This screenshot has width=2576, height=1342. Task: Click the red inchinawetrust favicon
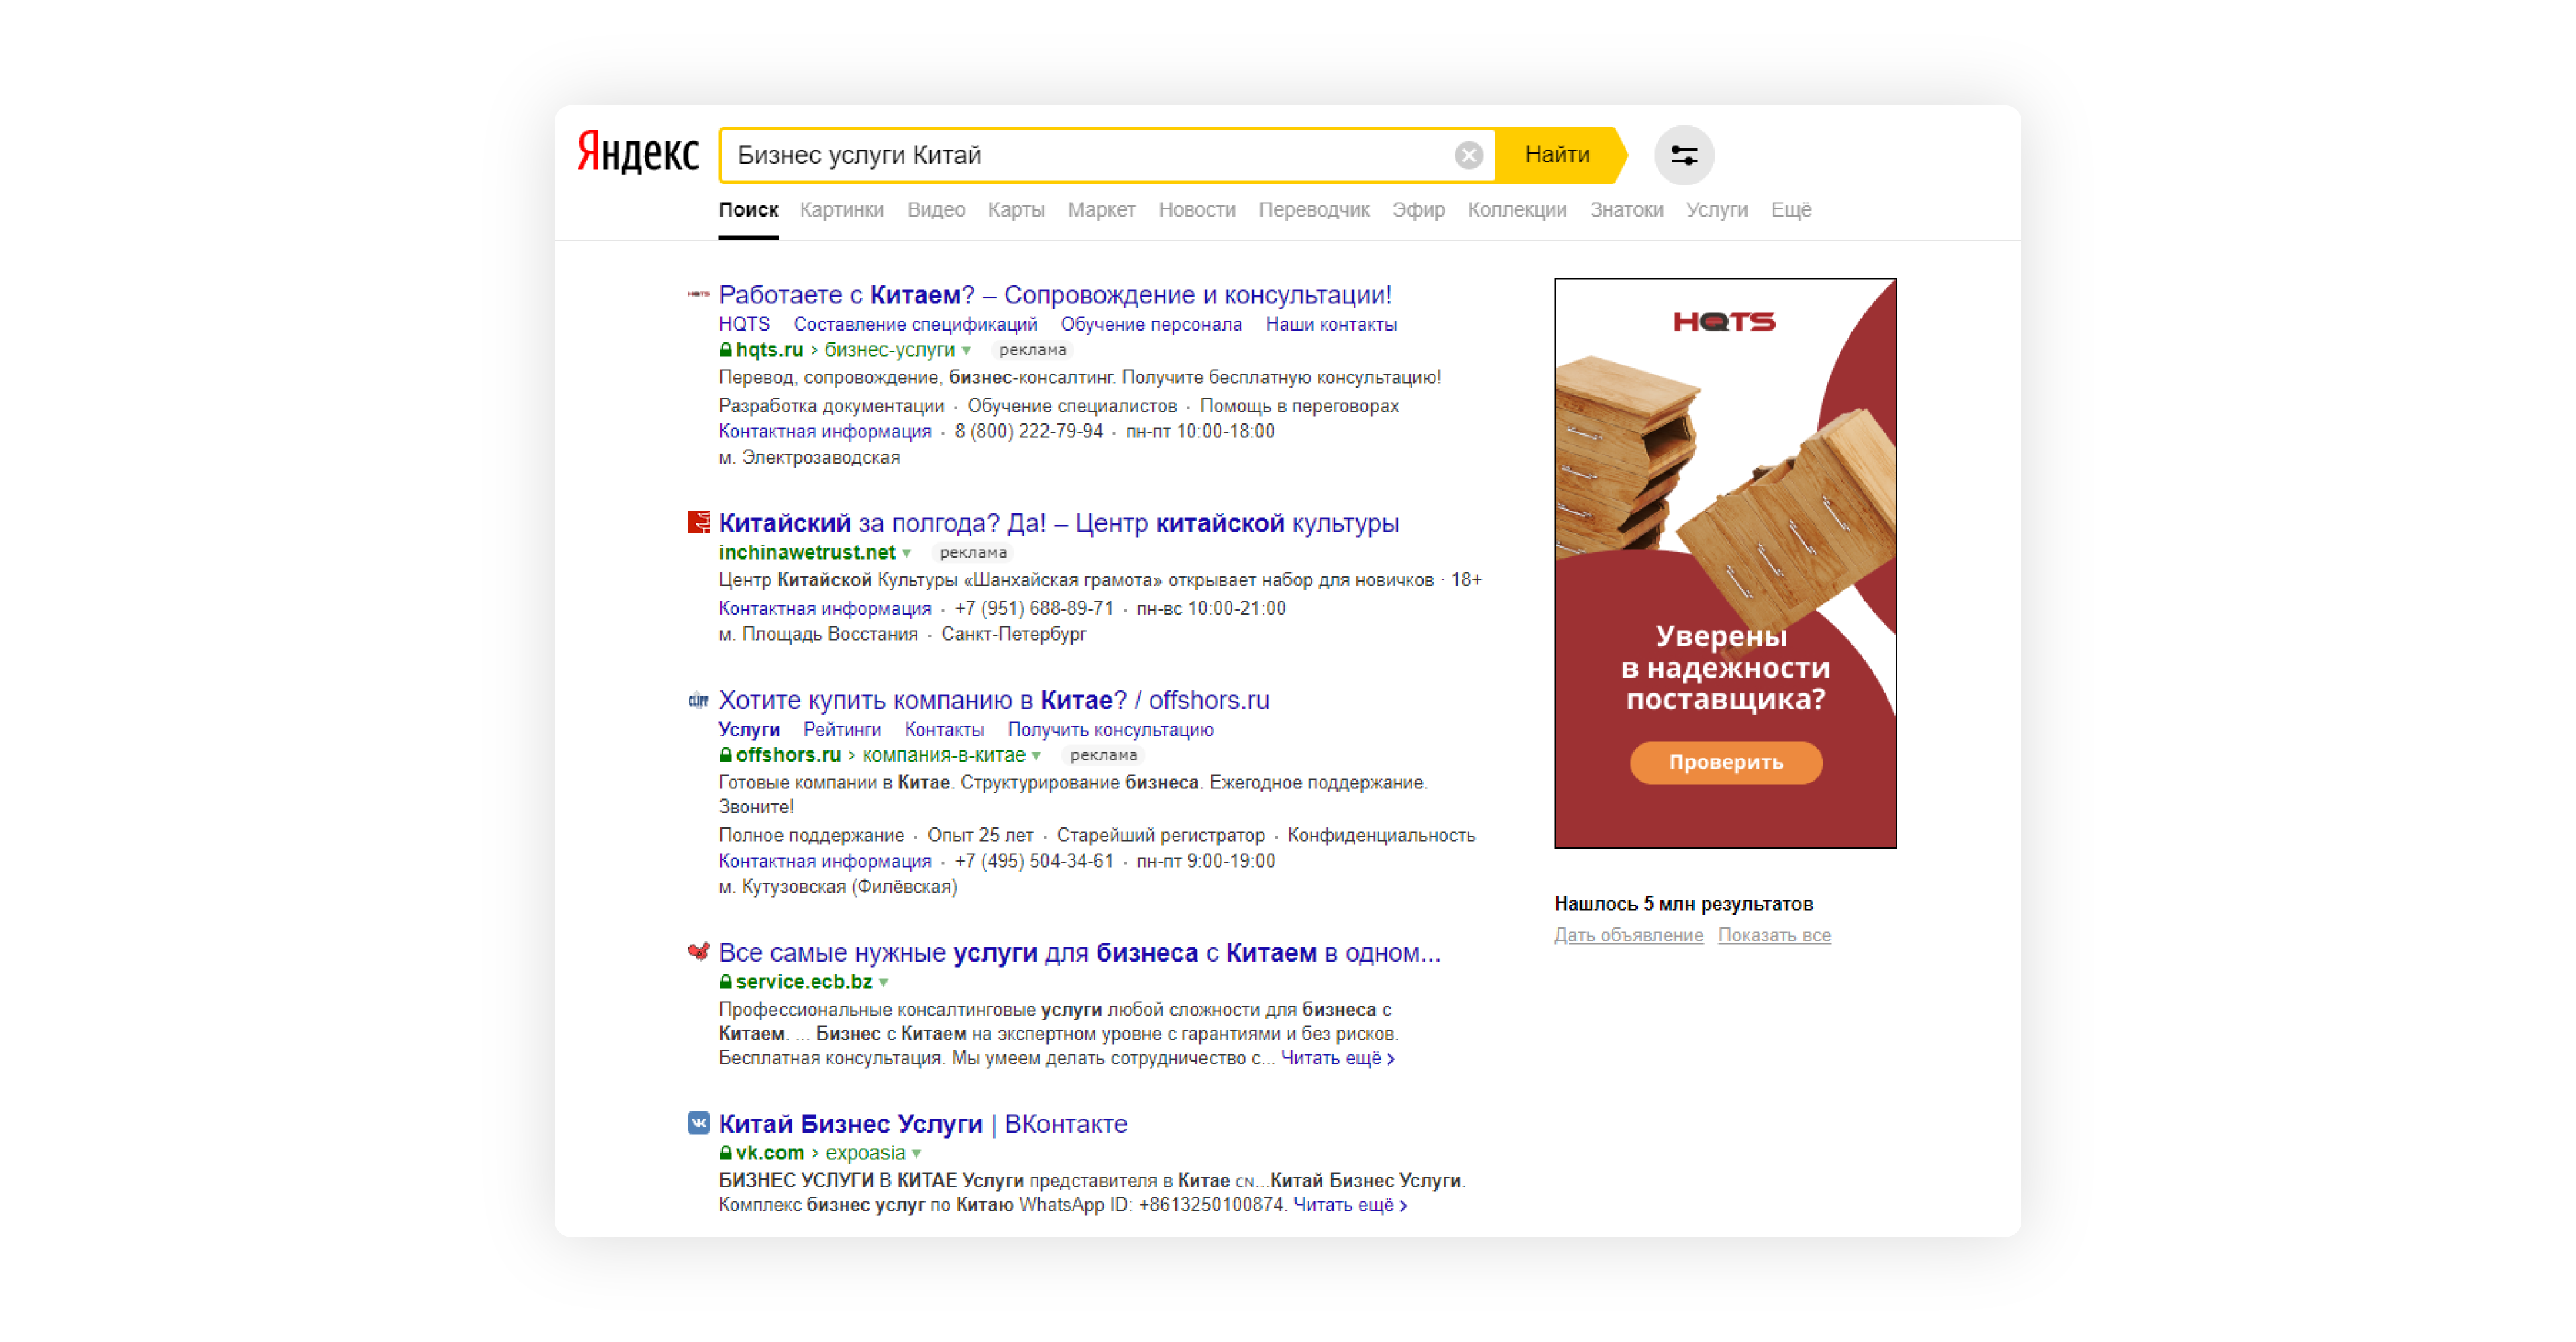tap(698, 522)
